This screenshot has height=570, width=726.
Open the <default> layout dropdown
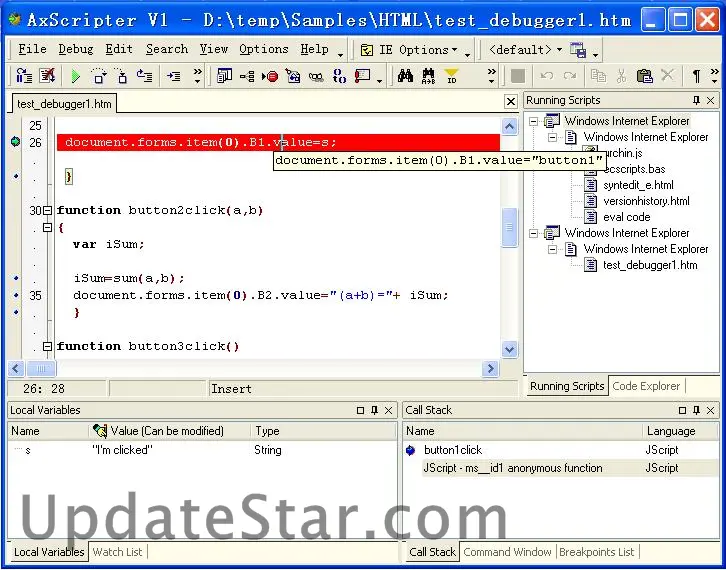(x=526, y=50)
